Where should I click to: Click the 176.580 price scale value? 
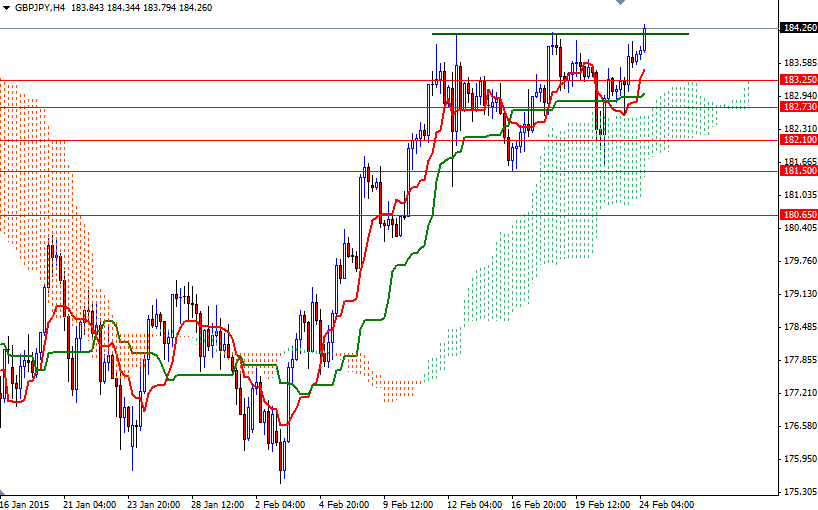(800, 426)
